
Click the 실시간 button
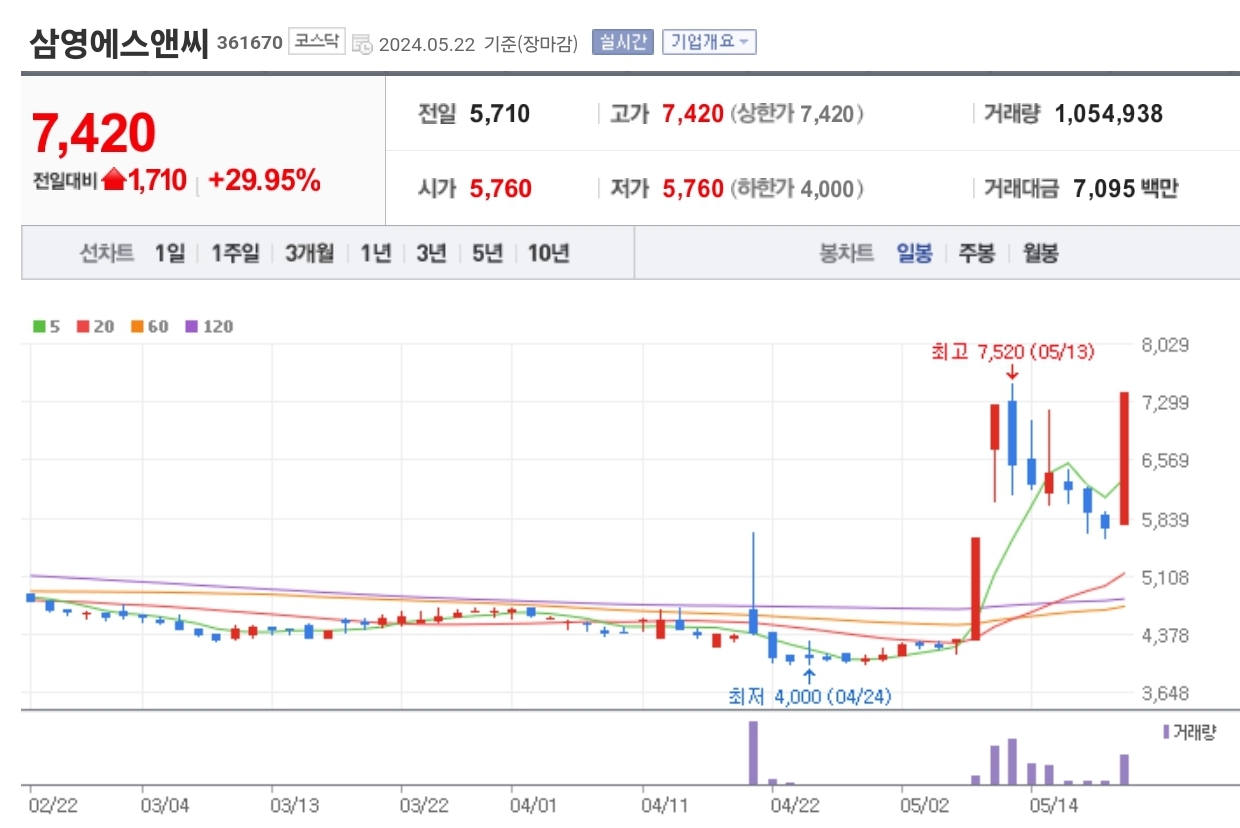click(x=622, y=42)
